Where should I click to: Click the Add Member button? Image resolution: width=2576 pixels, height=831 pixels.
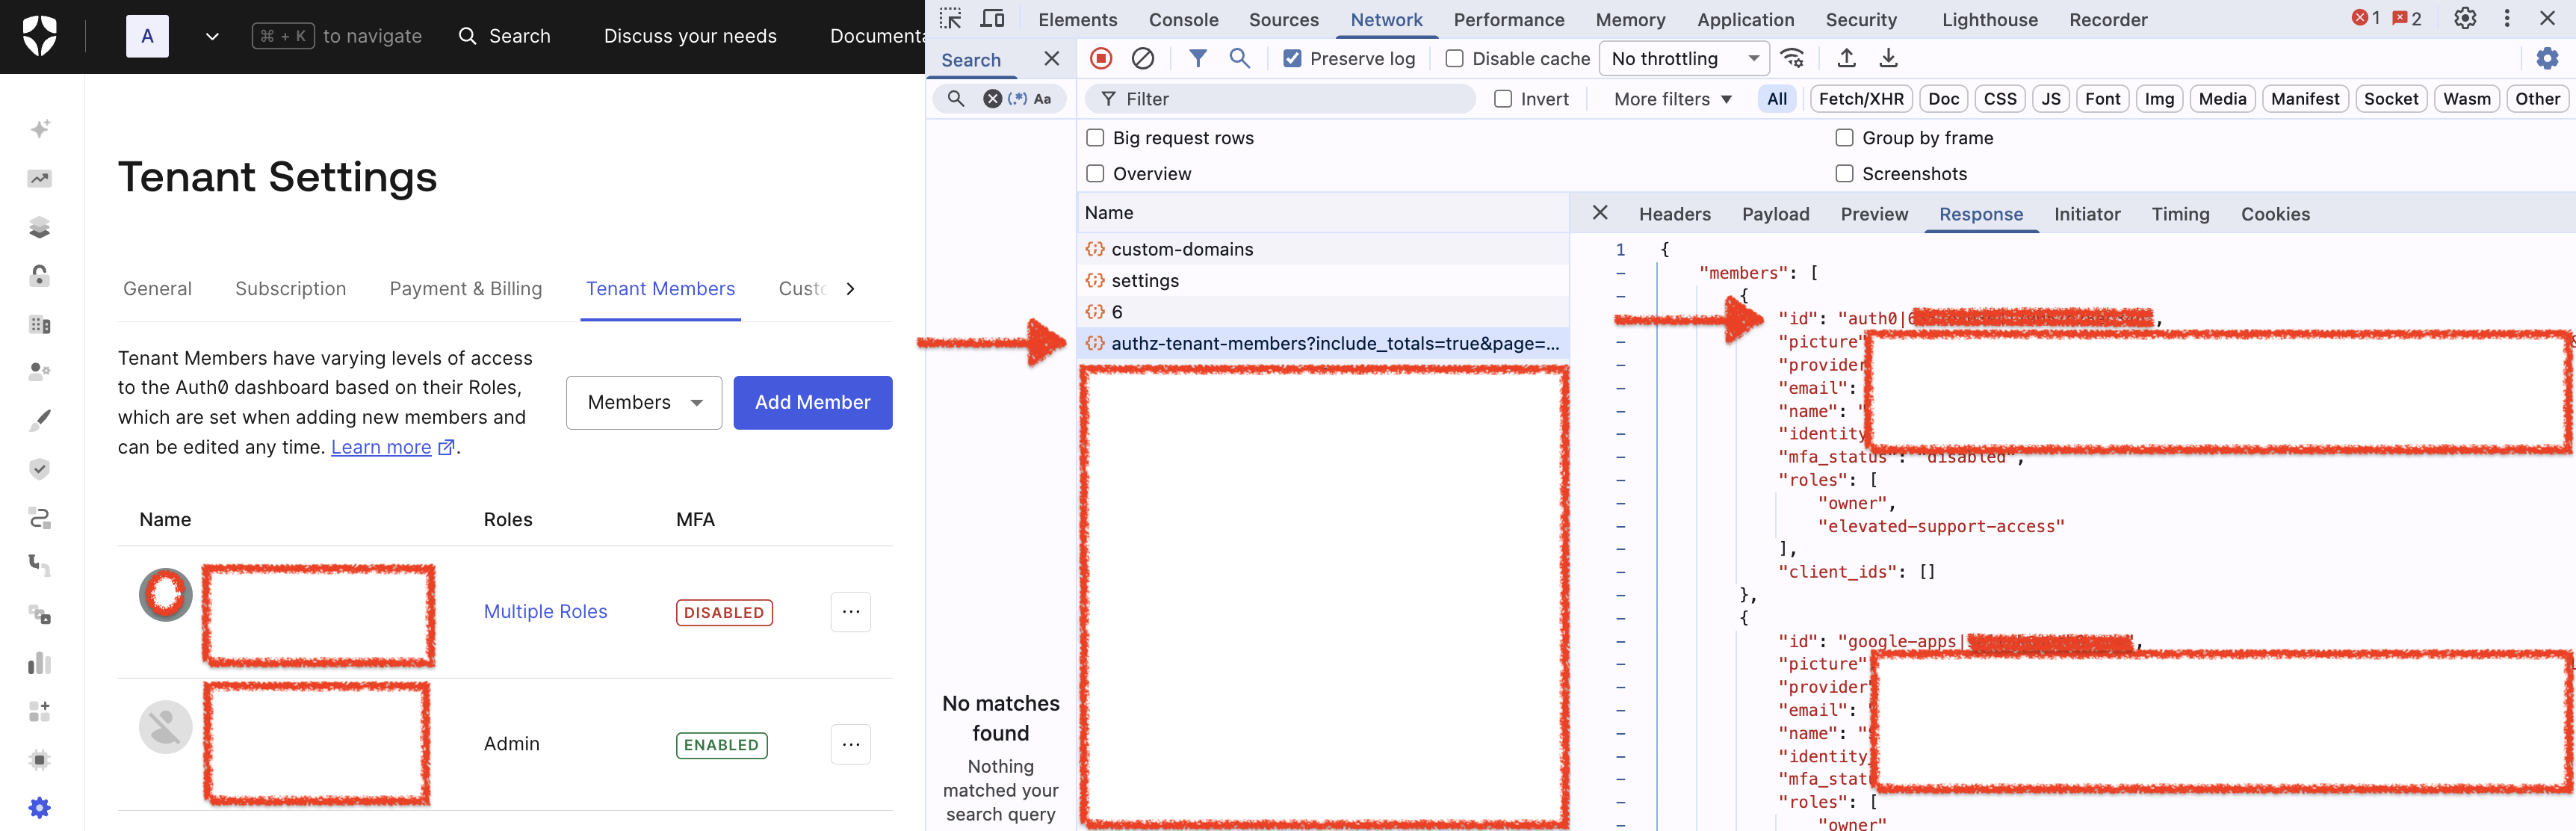[813, 403]
